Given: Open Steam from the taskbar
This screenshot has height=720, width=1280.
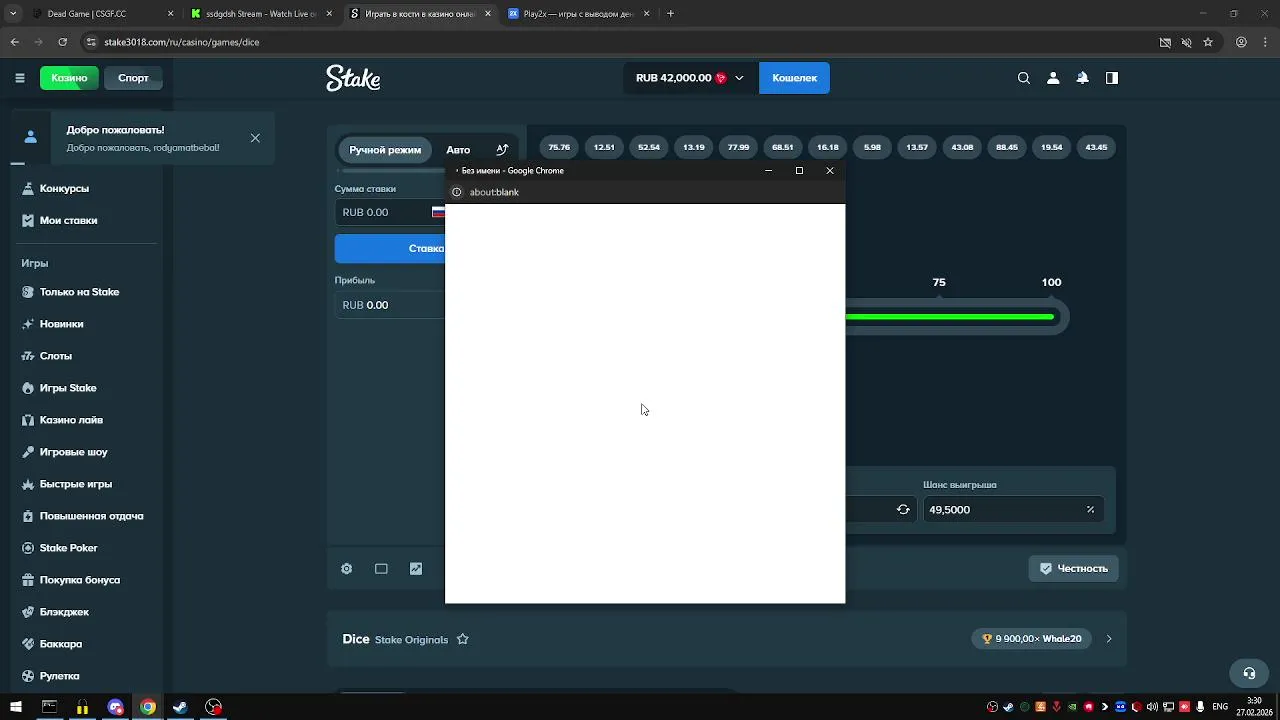Looking at the screenshot, I should (x=180, y=707).
